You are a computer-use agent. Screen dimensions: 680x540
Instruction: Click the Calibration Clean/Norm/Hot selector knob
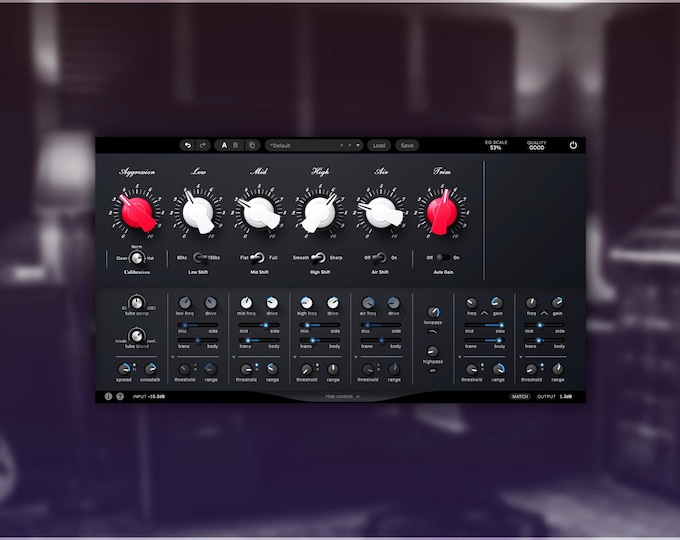[x=137, y=258]
